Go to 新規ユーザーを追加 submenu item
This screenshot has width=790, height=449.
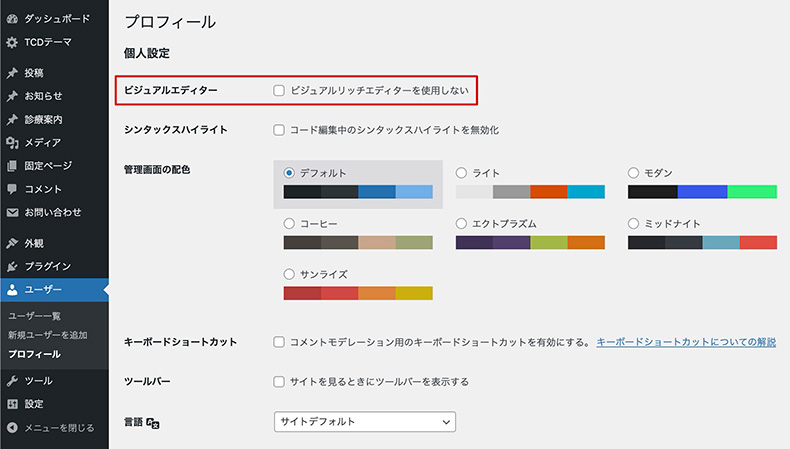pyautogui.click(x=48, y=335)
